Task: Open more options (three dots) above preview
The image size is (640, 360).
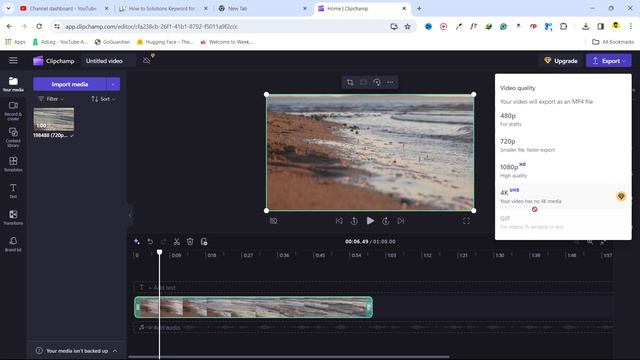Action: 390,82
